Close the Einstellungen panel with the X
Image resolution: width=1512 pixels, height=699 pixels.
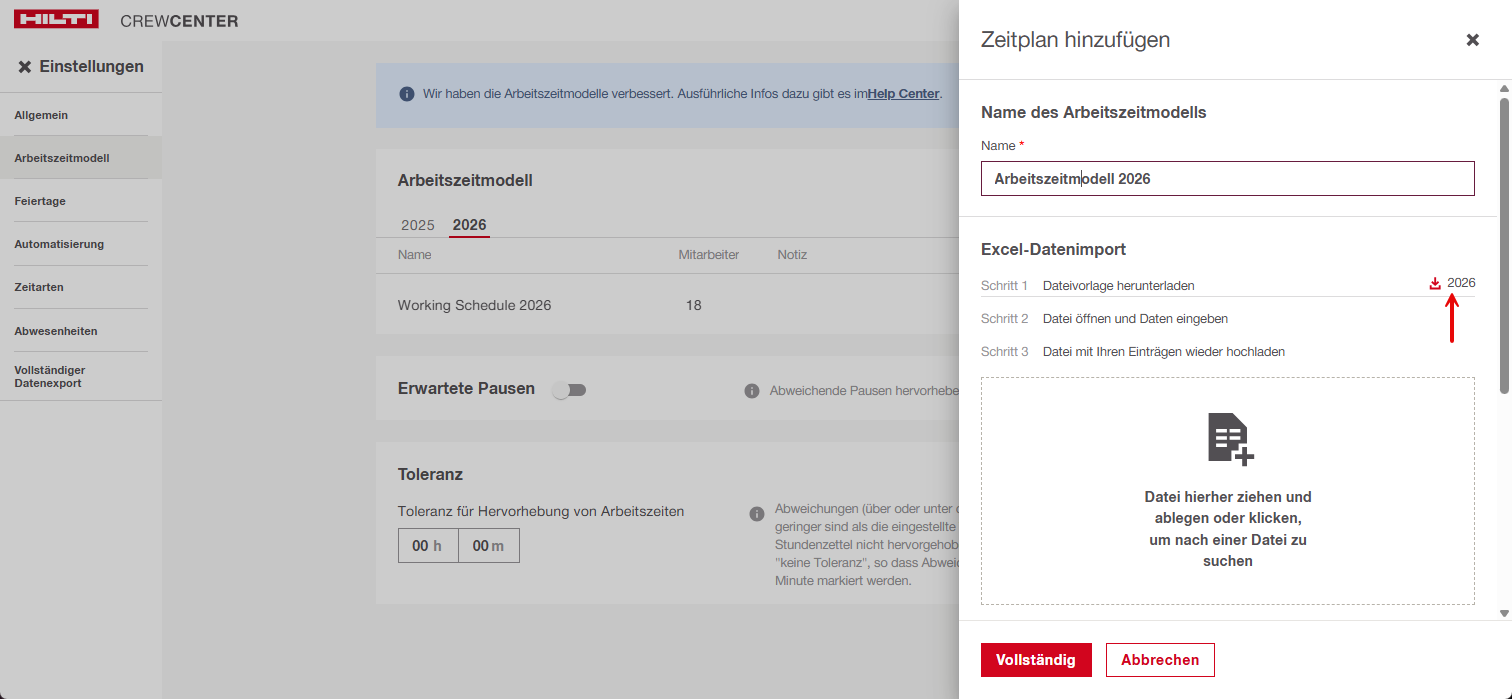[25, 67]
